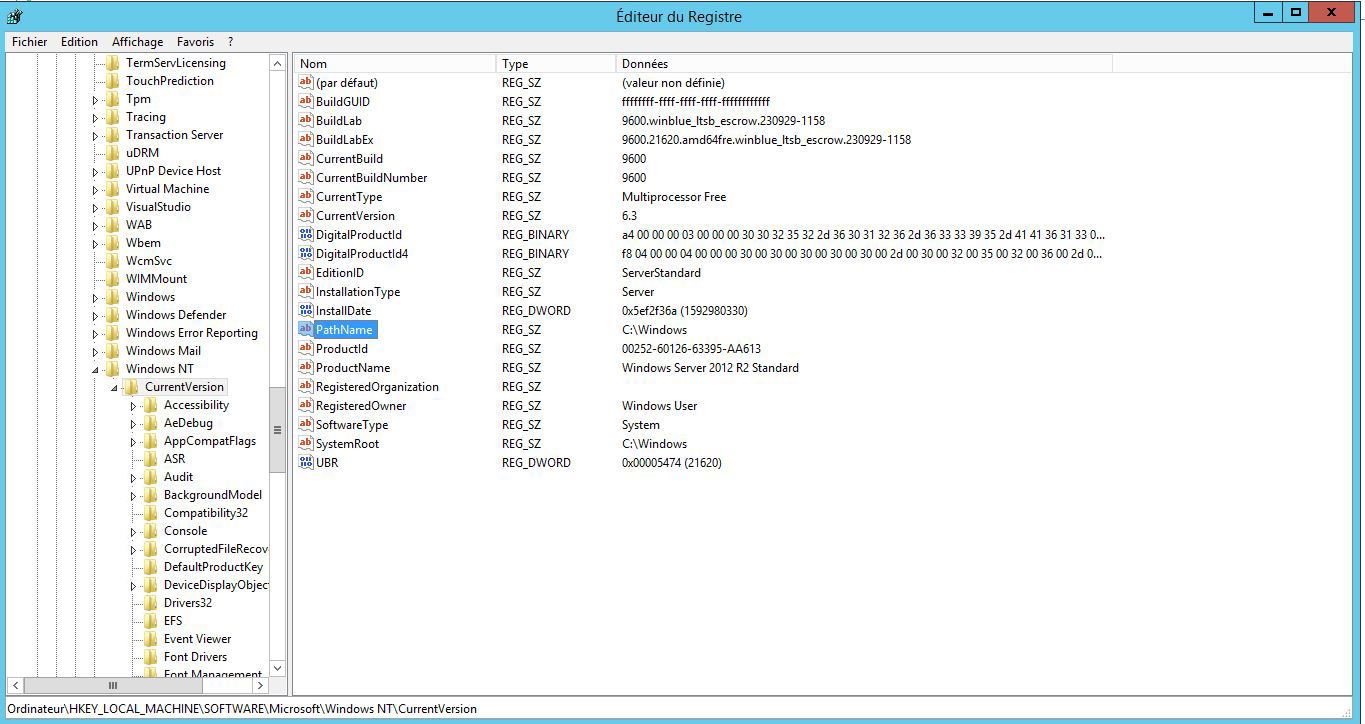The width and height of the screenshot is (1365, 724).
Task: Click tree pane horizontal scroll left arrow
Action: click(x=14, y=685)
